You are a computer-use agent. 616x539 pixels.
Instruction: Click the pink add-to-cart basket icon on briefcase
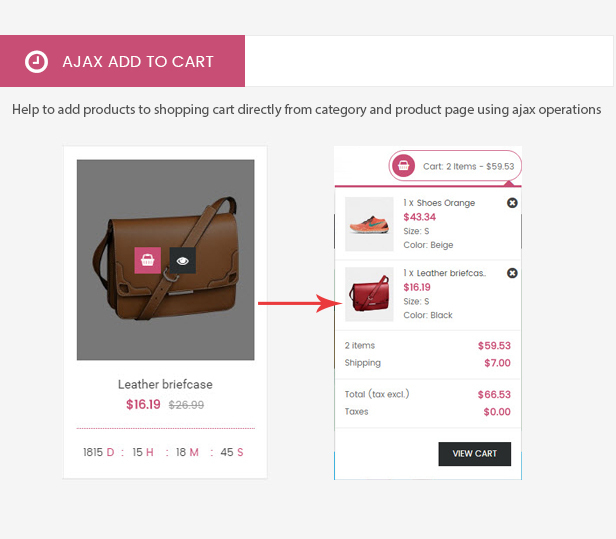click(147, 260)
